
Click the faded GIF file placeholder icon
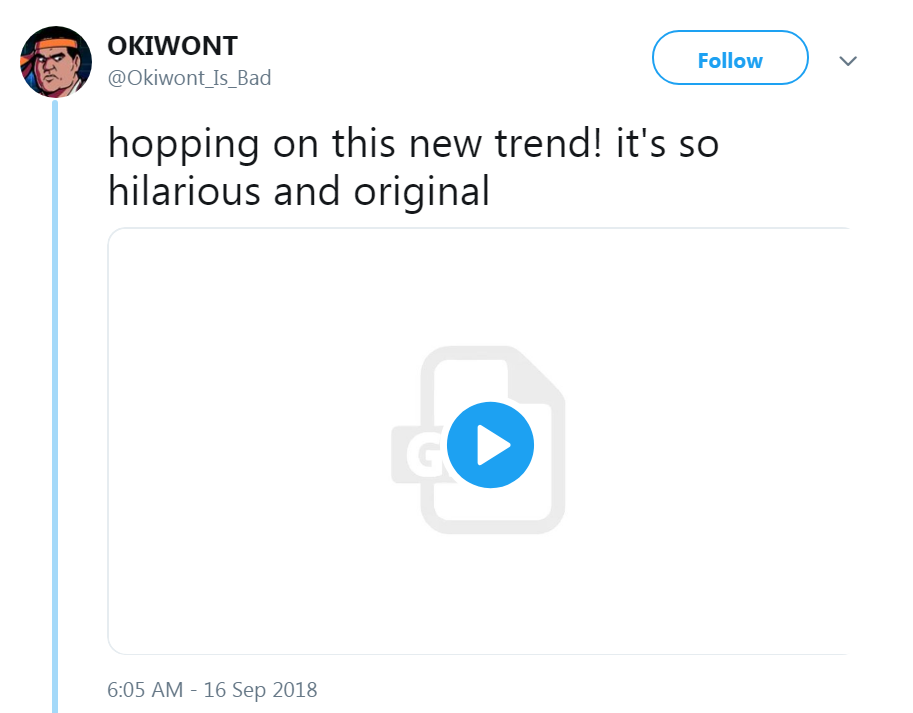[479, 439]
